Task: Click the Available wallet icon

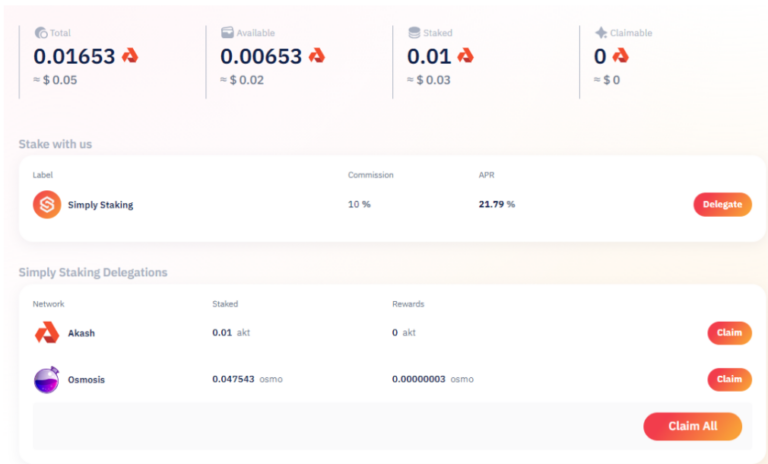Action: tap(227, 33)
